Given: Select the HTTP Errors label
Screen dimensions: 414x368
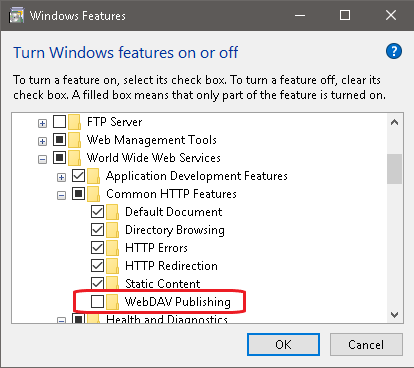Looking at the screenshot, I should 156,248.
